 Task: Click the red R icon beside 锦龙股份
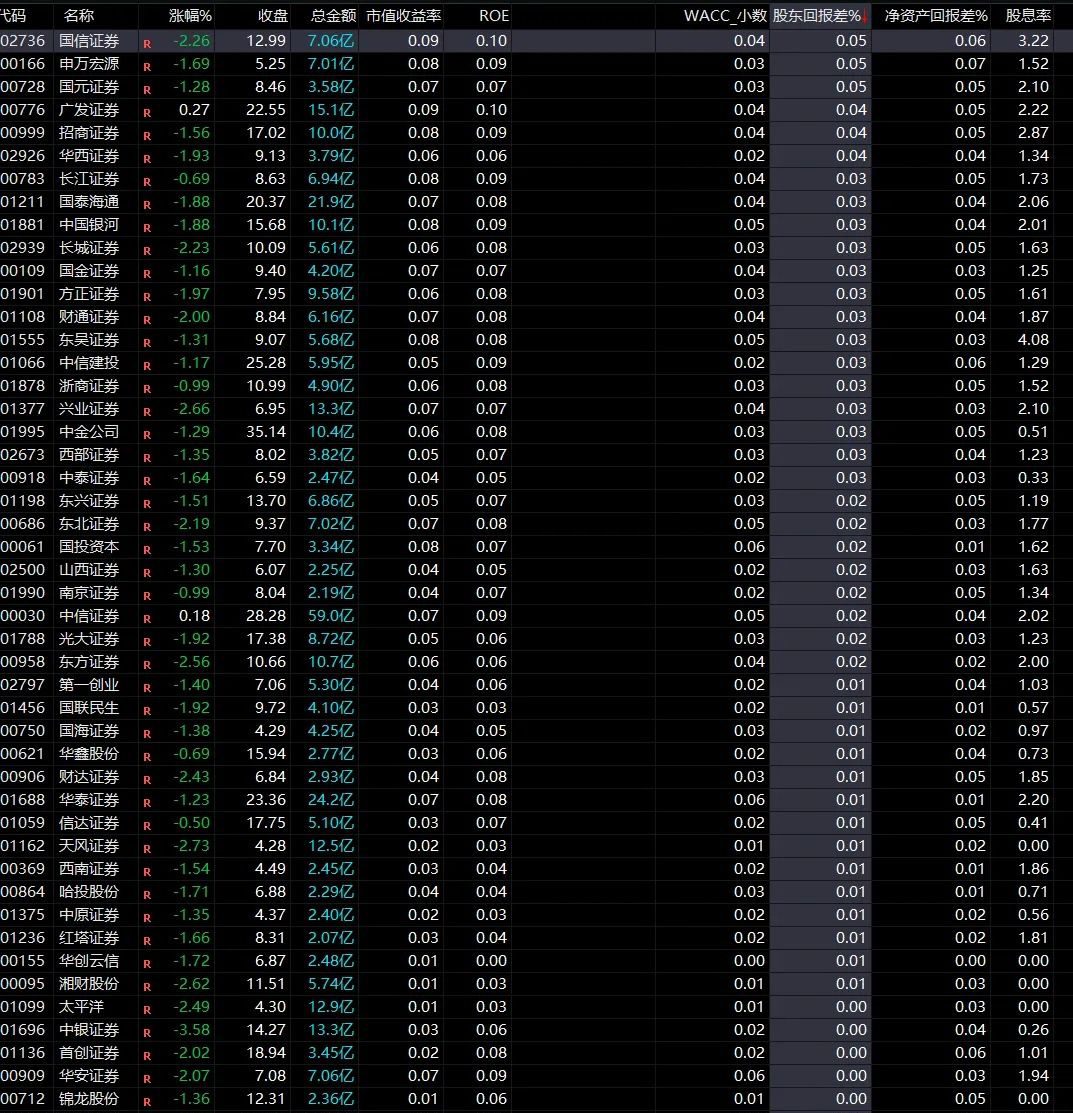click(x=147, y=1102)
